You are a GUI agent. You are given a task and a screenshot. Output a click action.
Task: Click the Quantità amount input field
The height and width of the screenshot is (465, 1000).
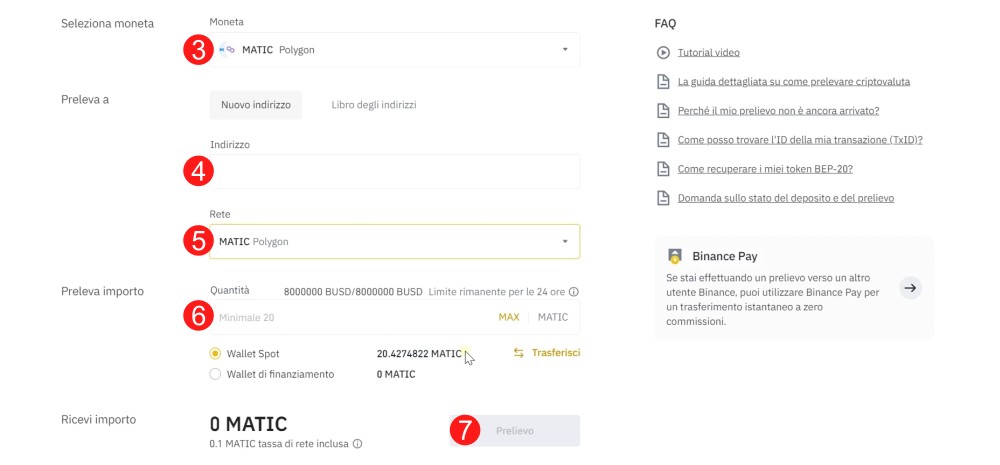pyautogui.click(x=350, y=317)
